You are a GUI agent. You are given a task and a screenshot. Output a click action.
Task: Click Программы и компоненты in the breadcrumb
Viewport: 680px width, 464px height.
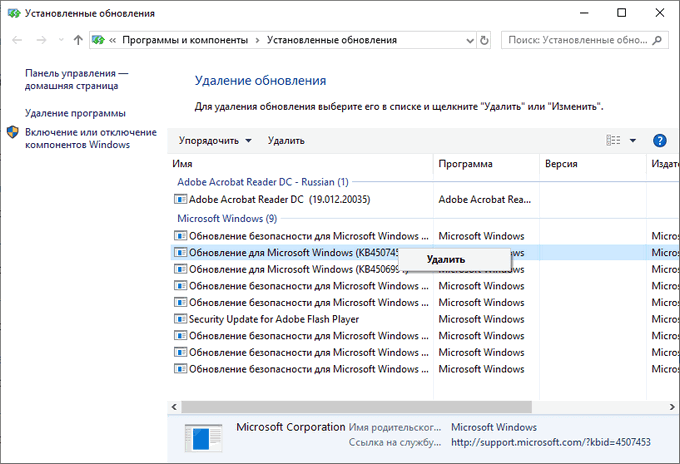185,40
